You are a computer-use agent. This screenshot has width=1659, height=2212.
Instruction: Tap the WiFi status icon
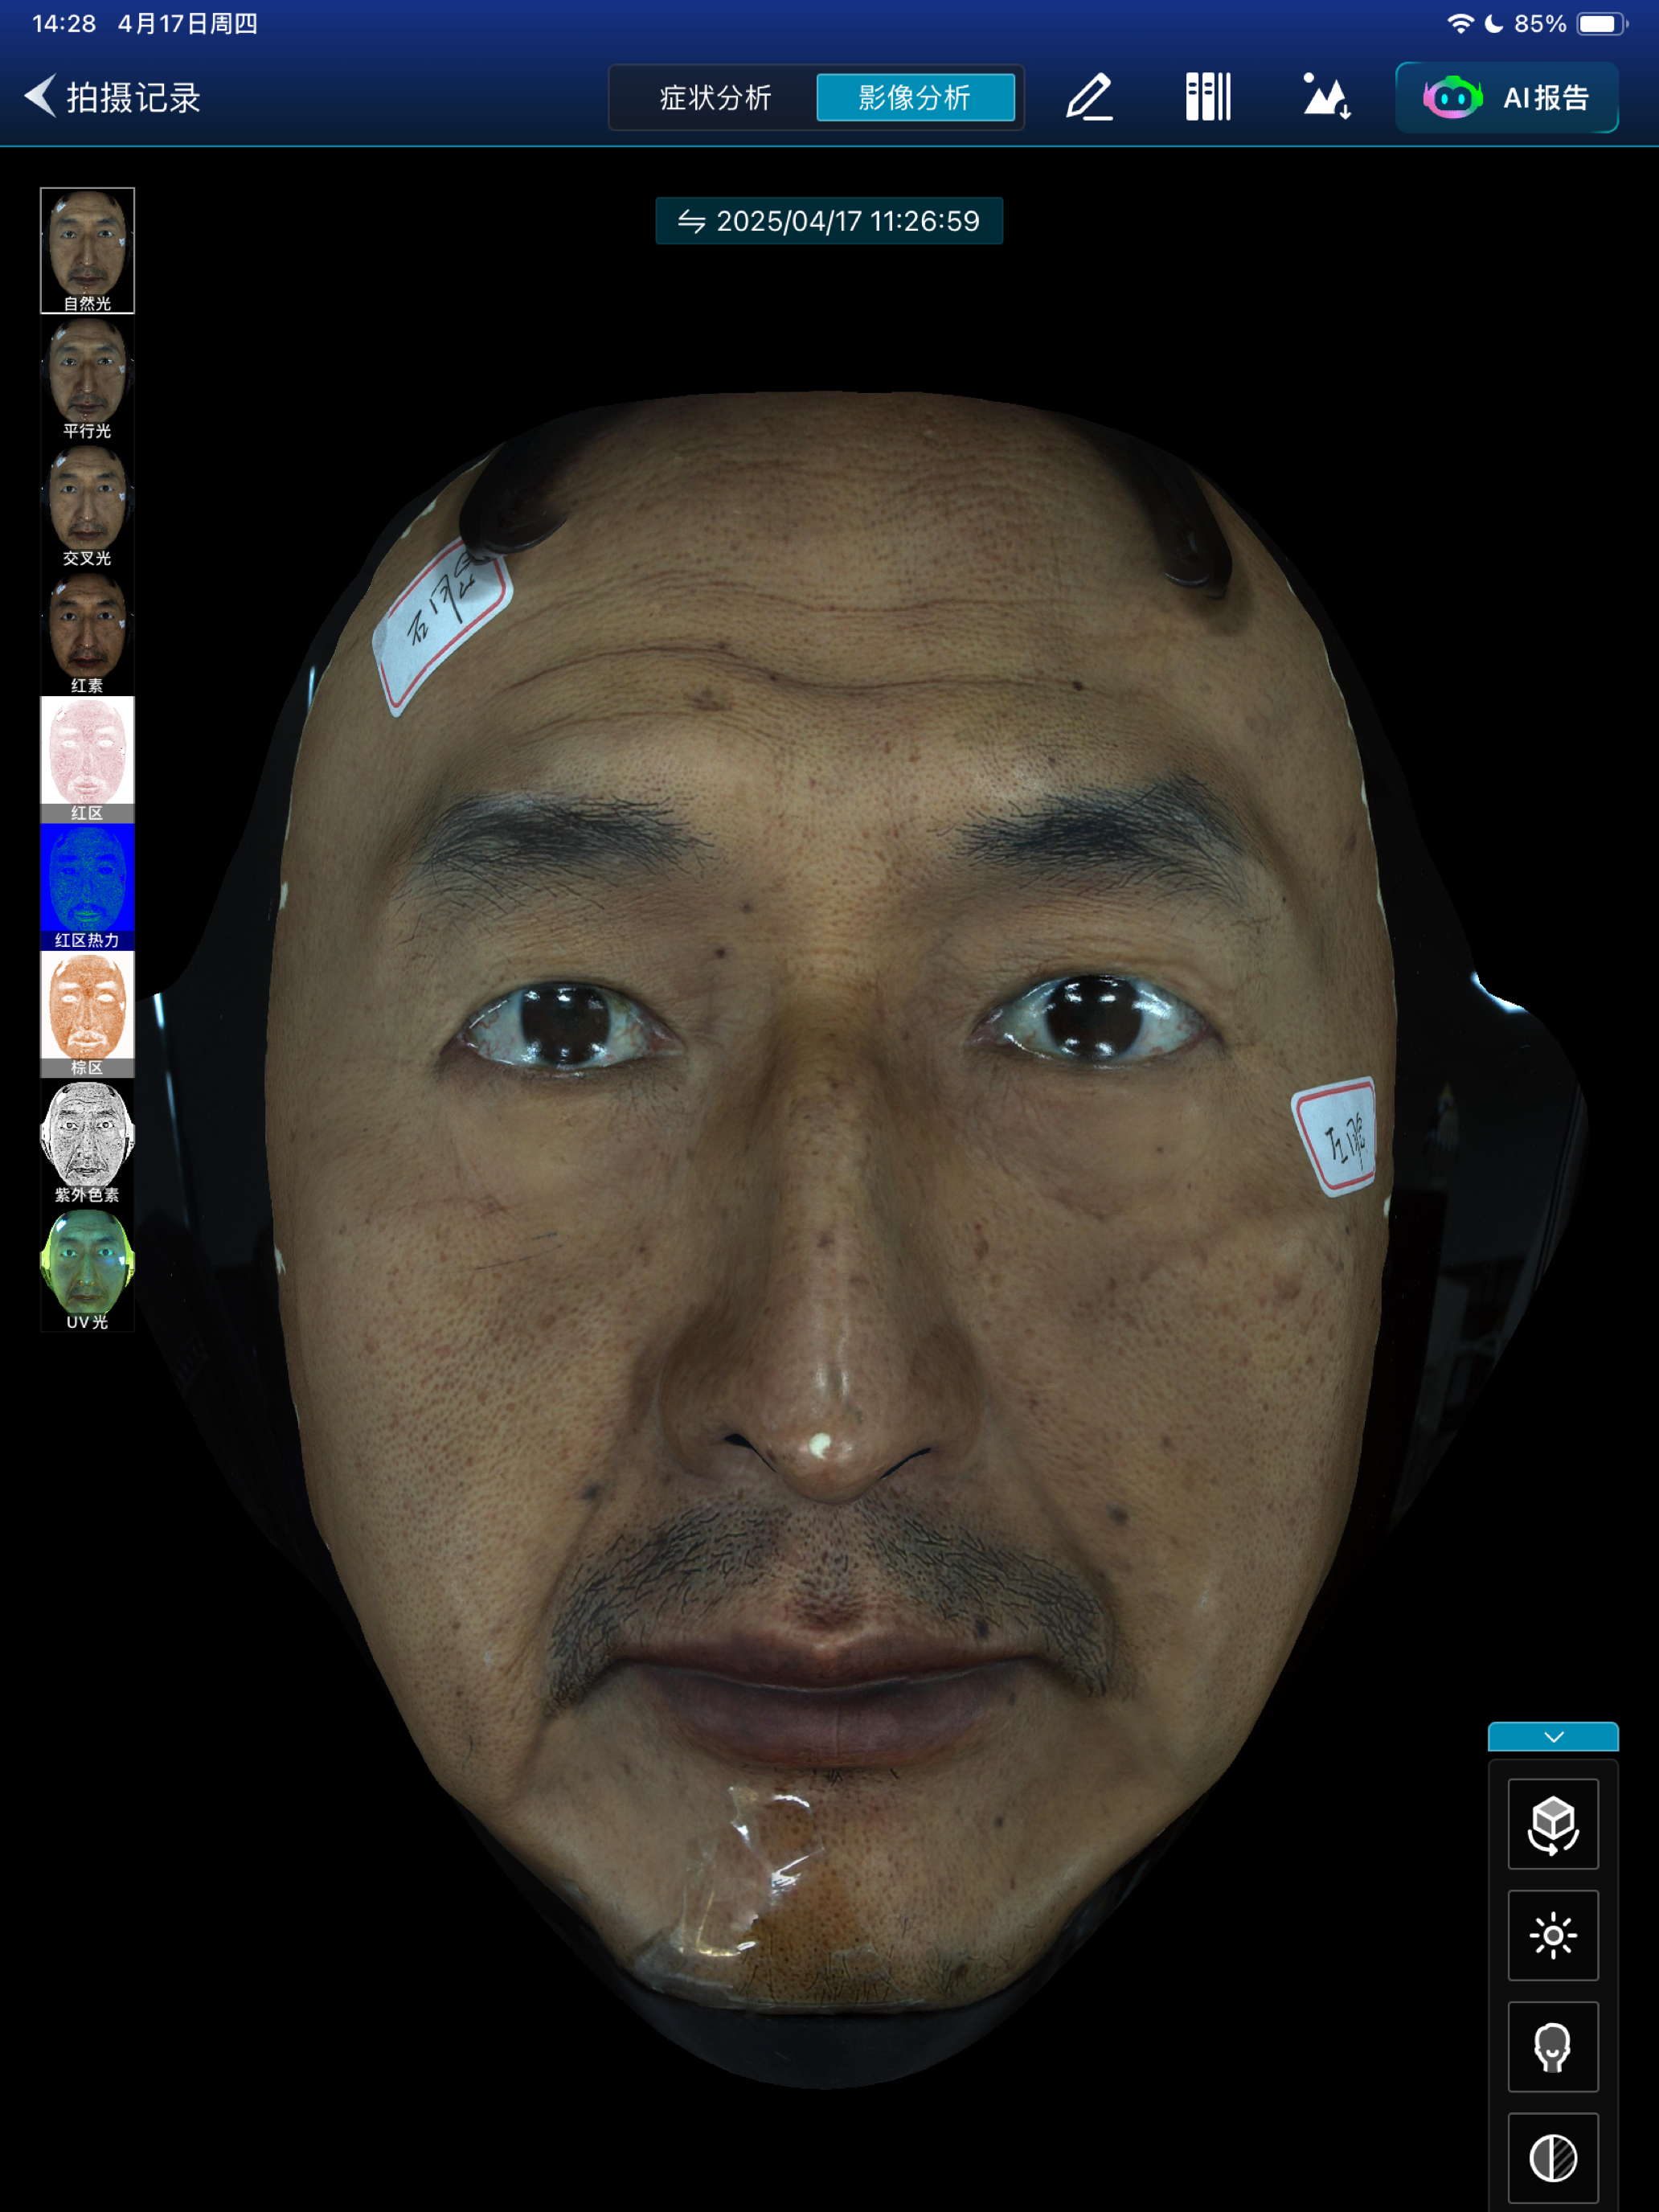click(1460, 24)
